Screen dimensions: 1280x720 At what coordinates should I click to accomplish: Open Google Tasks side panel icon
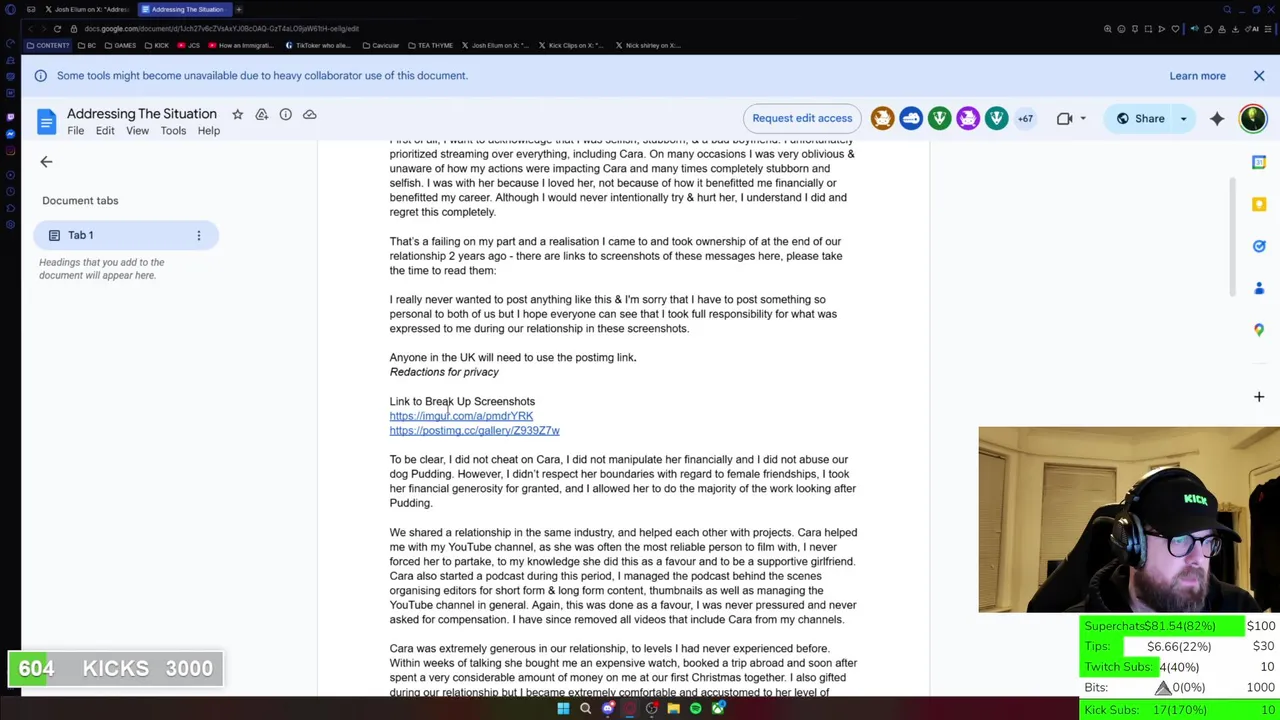pos(1259,246)
